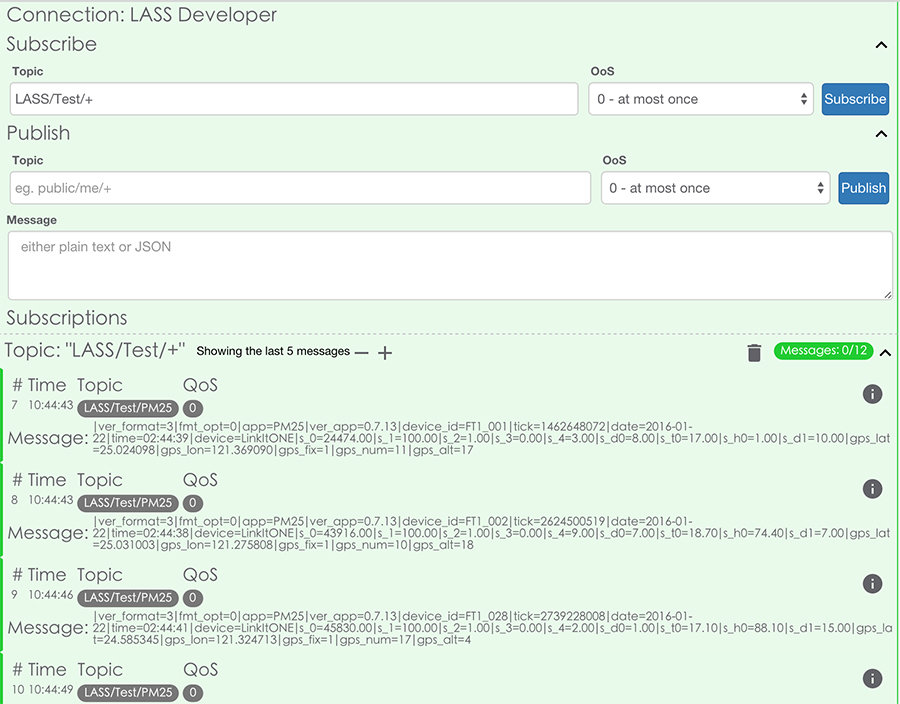Screen dimensions: 900x704
Task: Open the Publish QoS dropdown
Action: [715, 188]
